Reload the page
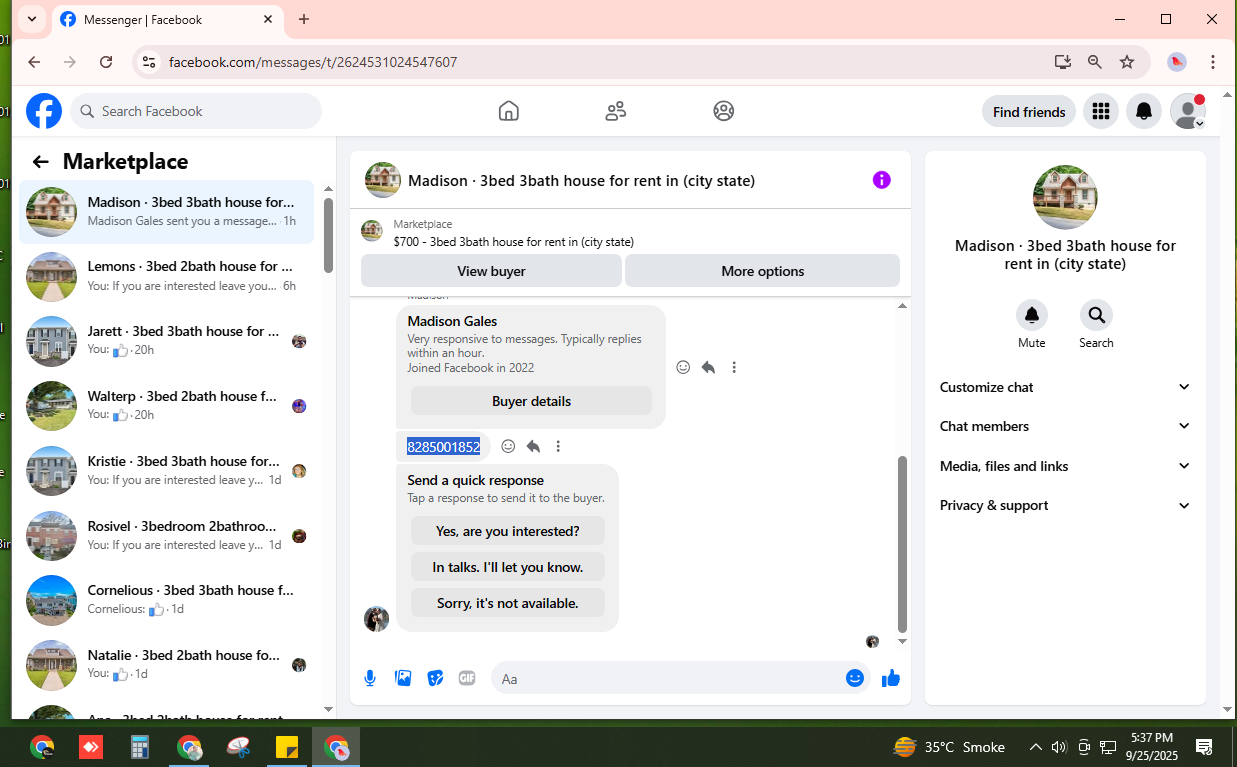Image resolution: width=1237 pixels, height=767 pixels. click(x=106, y=62)
